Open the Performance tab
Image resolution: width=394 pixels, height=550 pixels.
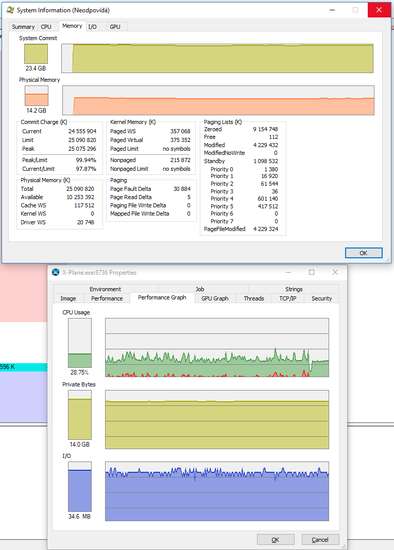(x=107, y=299)
